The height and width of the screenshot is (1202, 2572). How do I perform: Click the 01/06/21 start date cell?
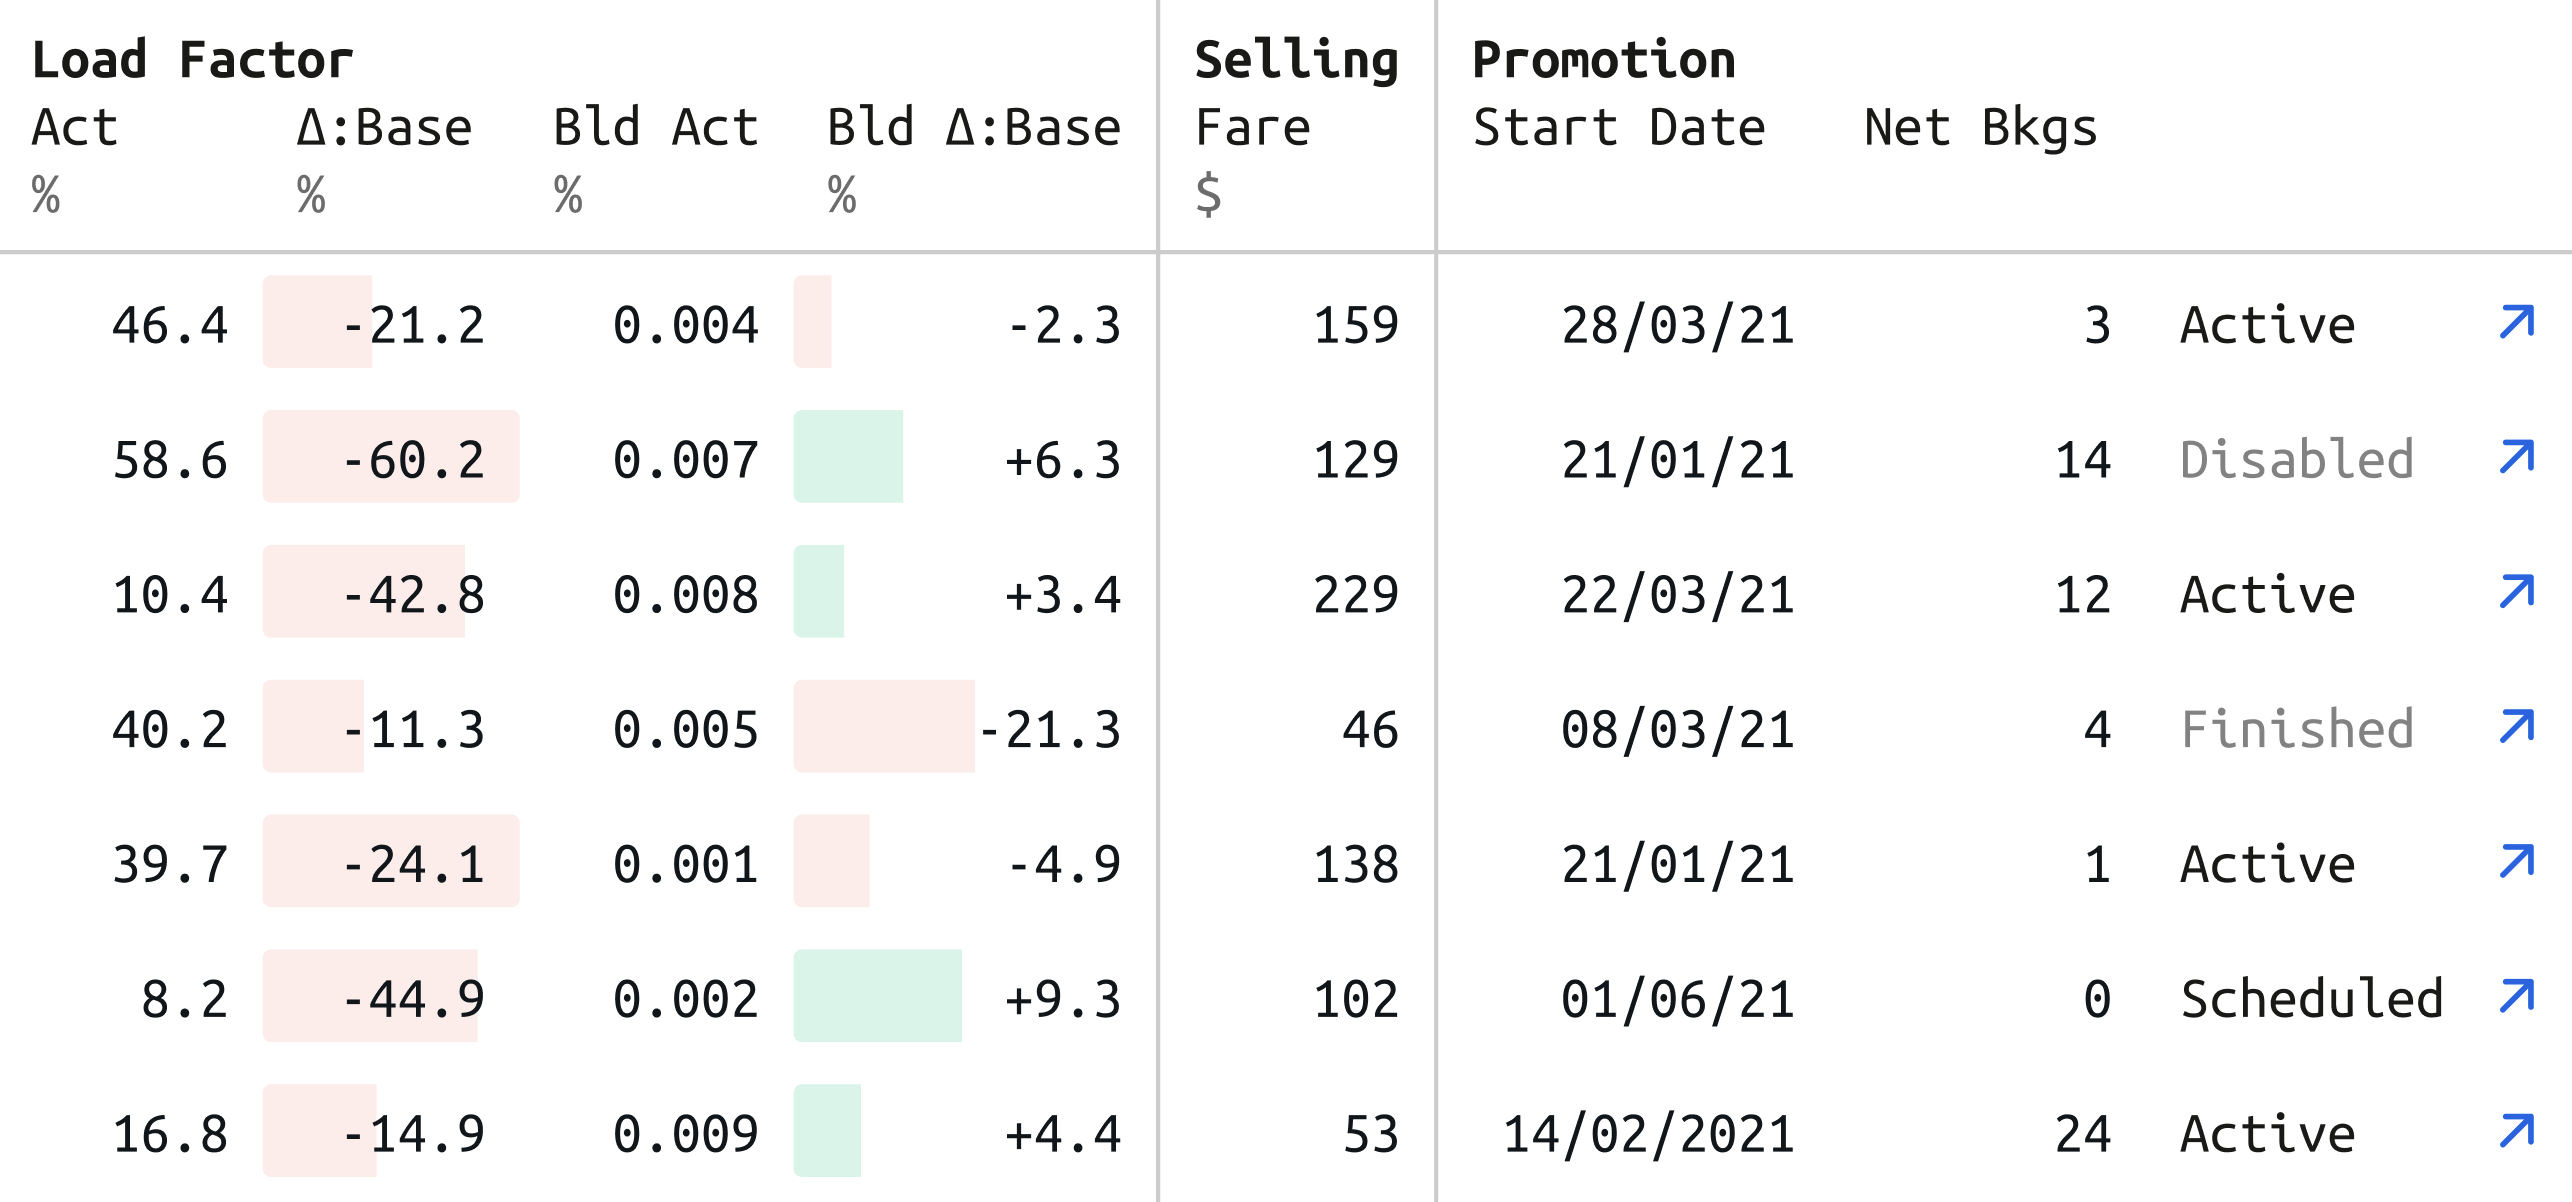click(x=1677, y=999)
